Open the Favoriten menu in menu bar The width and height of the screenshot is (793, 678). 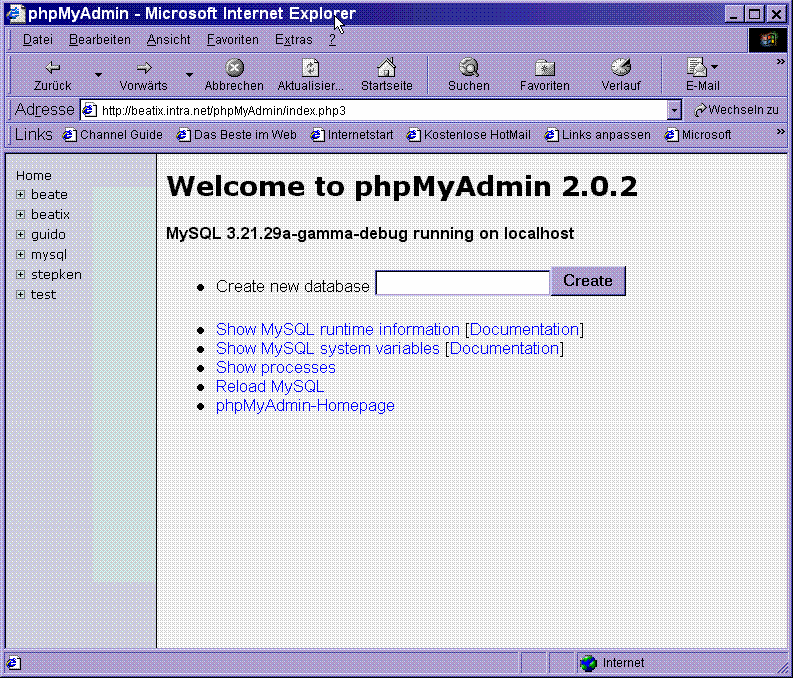coord(232,40)
